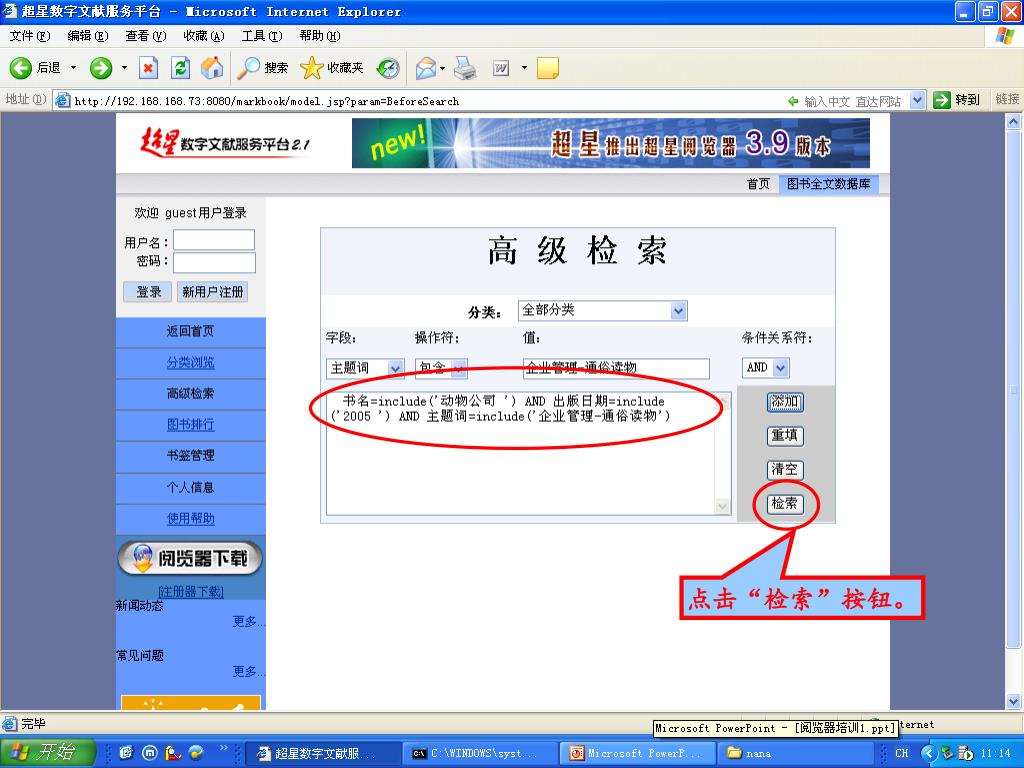1024x768 pixels.
Task: Switch to C:\WINDOWS\syst command prompt taskbar item
Action: click(x=479, y=754)
